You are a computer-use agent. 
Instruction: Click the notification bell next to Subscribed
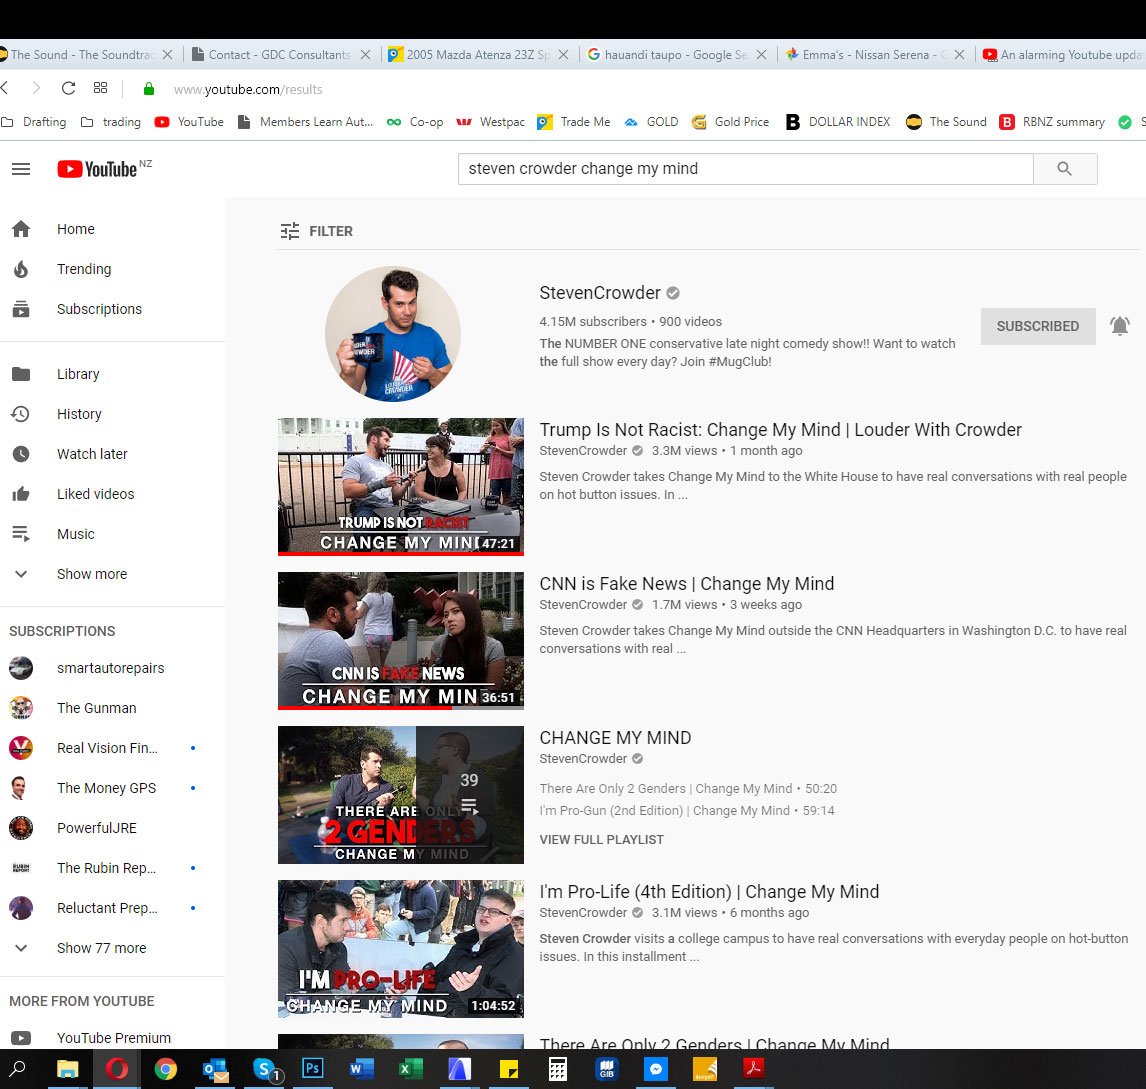point(1120,326)
